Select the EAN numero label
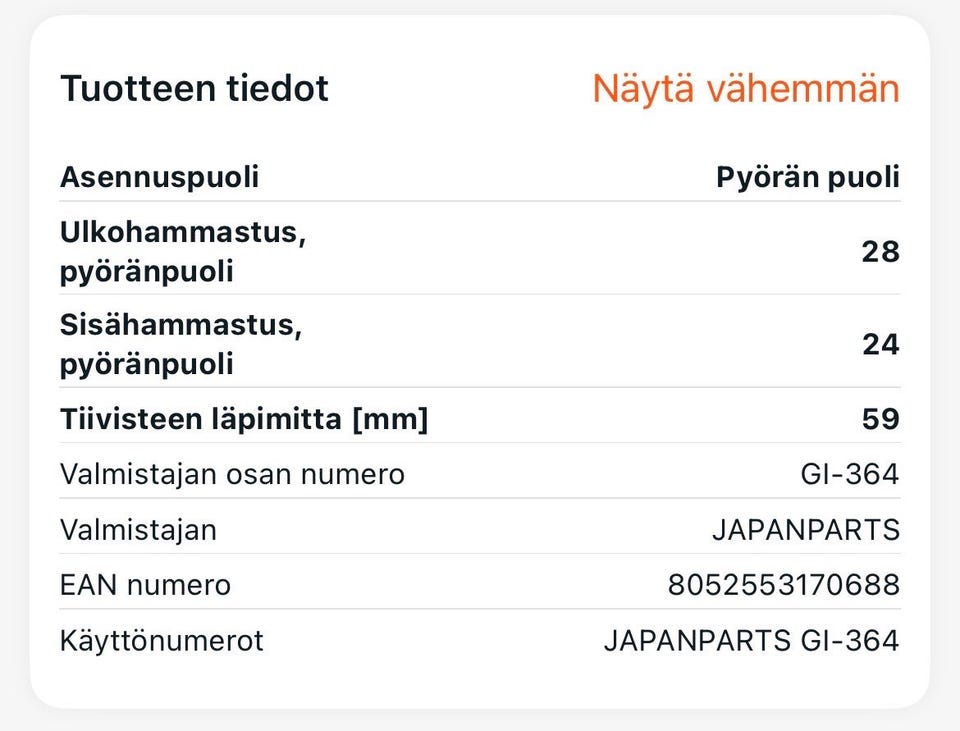Viewport: 960px width, 731px height. click(x=145, y=584)
